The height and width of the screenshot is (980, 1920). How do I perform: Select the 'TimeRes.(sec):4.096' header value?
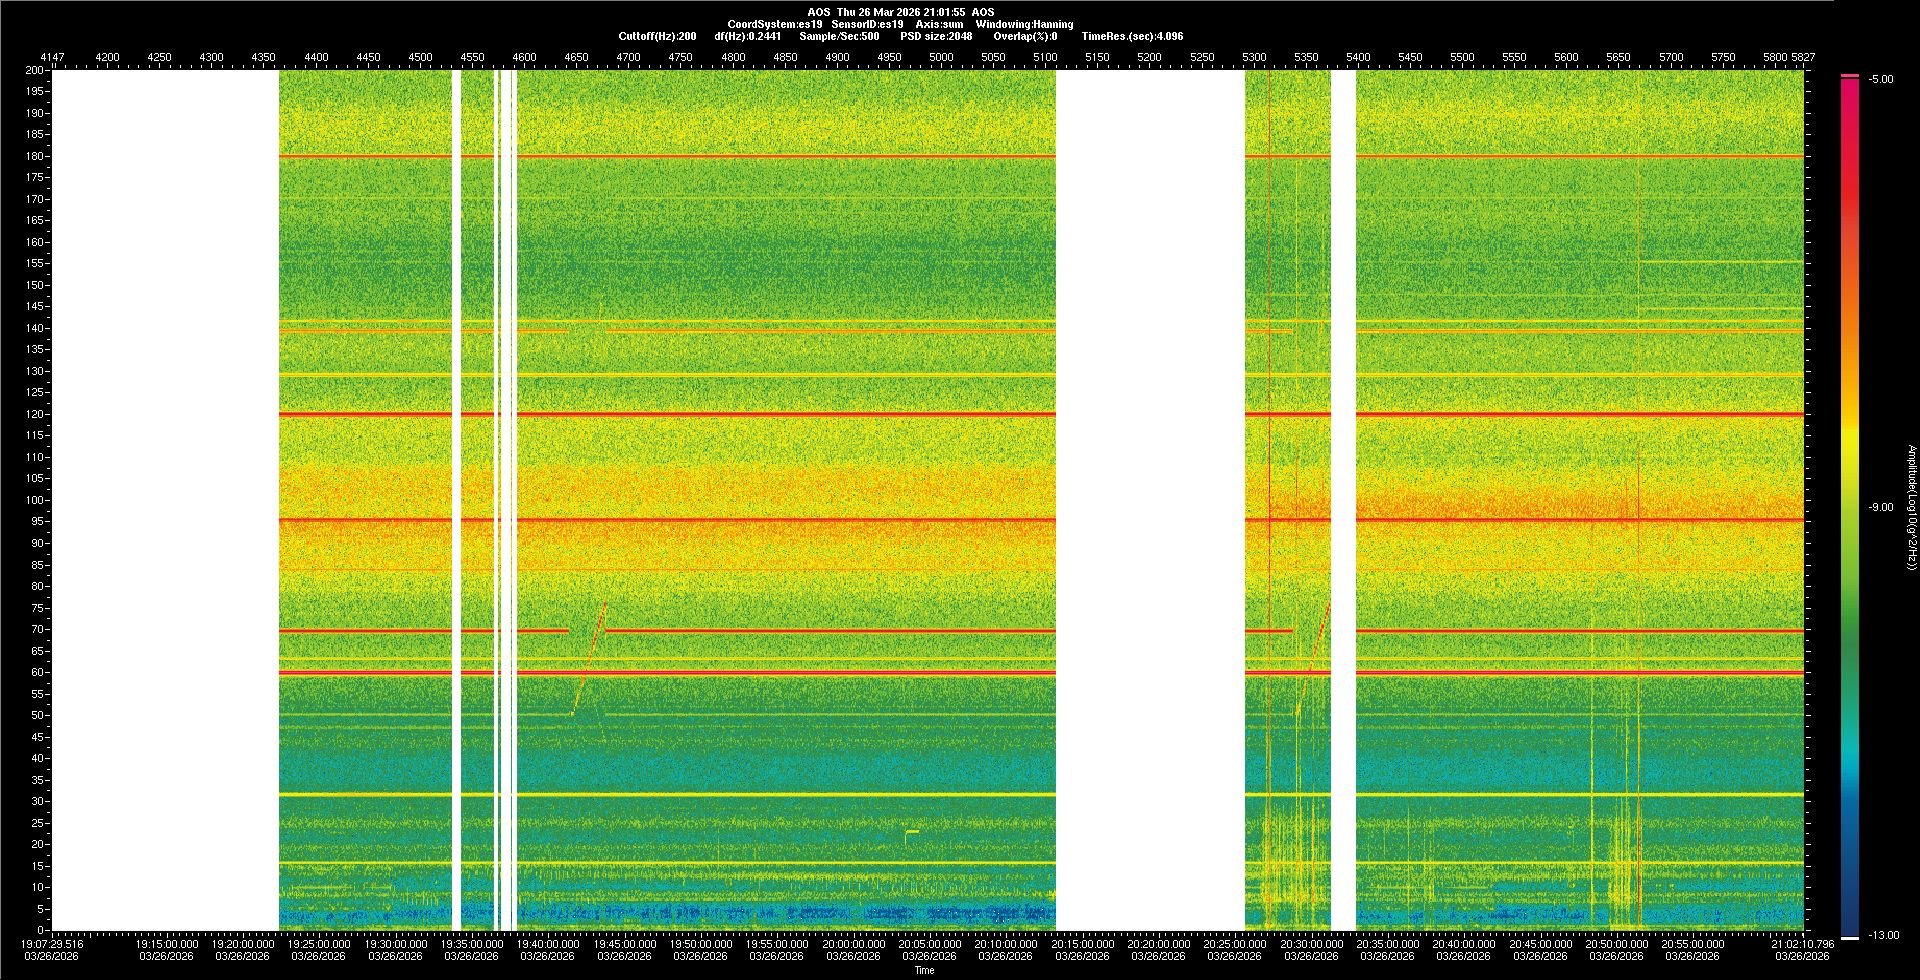[x=1132, y=36]
